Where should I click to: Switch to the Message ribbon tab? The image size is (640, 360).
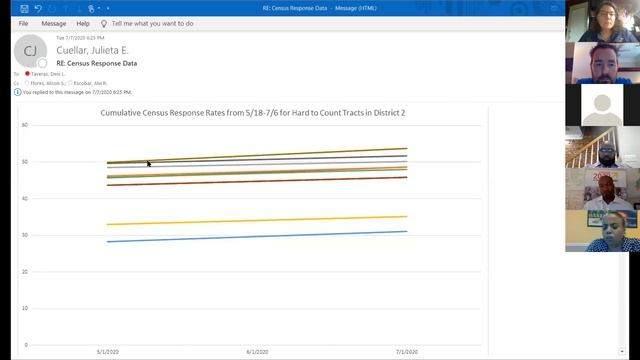53,24
